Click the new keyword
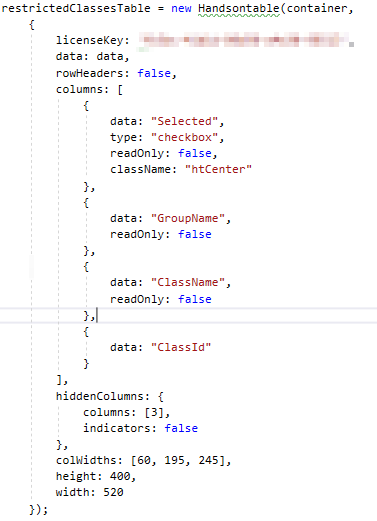Image resolution: width=377 pixels, height=521 pixels. pyautogui.click(x=181, y=8)
